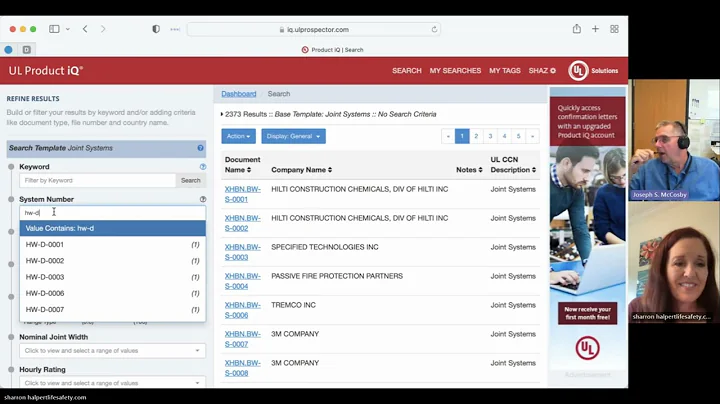Open document XHBN.BW-S-0001
Viewport: 720px width, 404px height.
click(242, 194)
